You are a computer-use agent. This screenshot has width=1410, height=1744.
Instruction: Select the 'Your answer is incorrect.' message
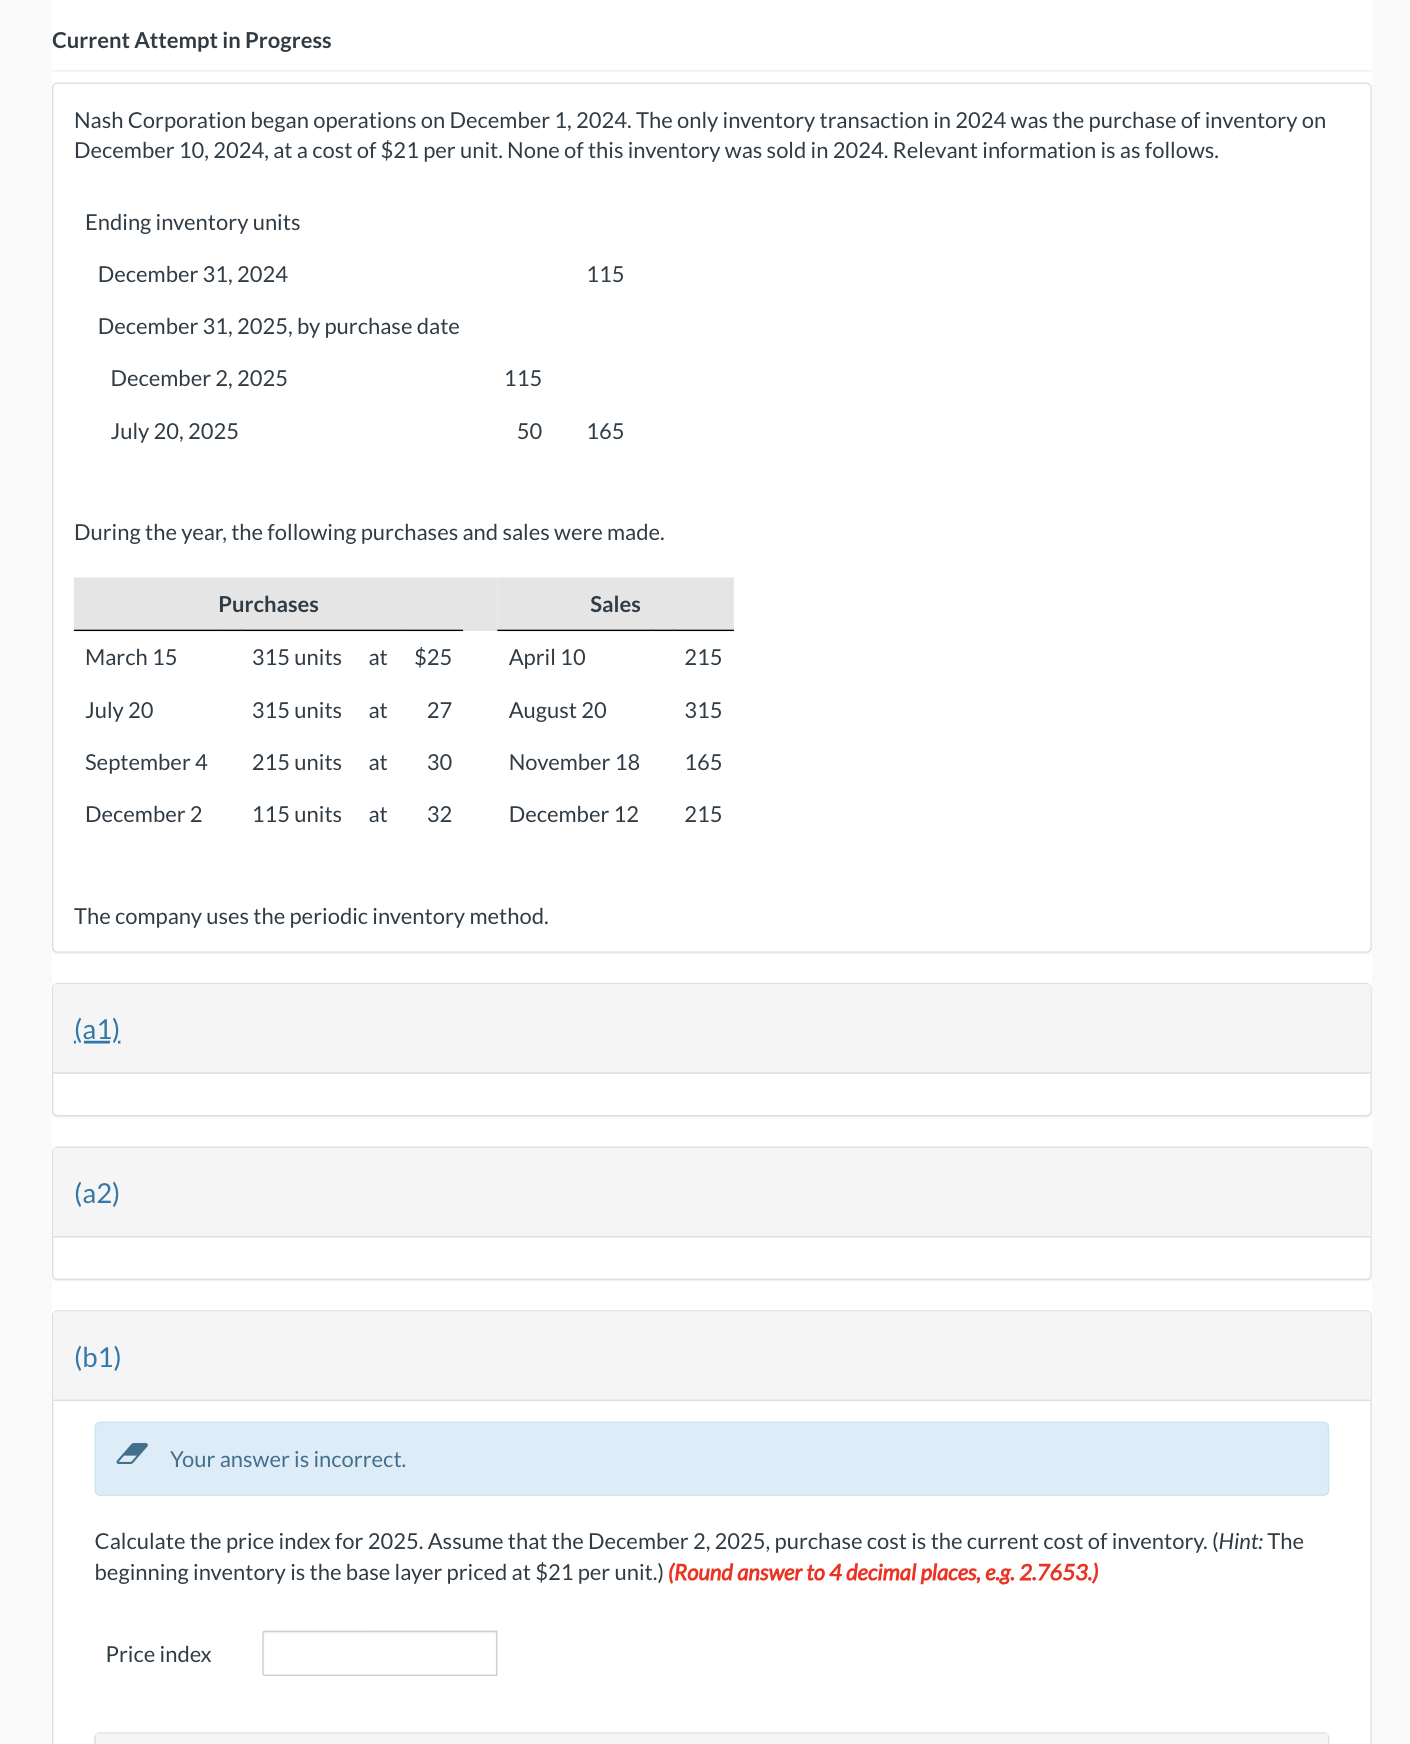point(288,1459)
